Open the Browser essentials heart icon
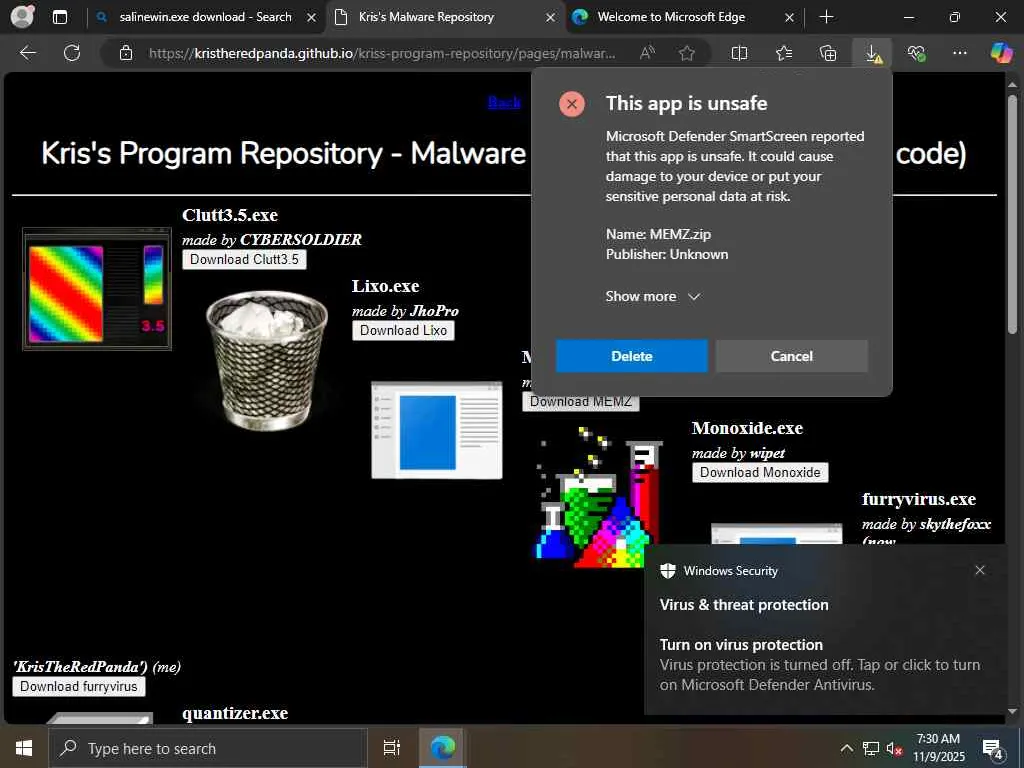The height and width of the screenshot is (768, 1024). pos(916,53)
